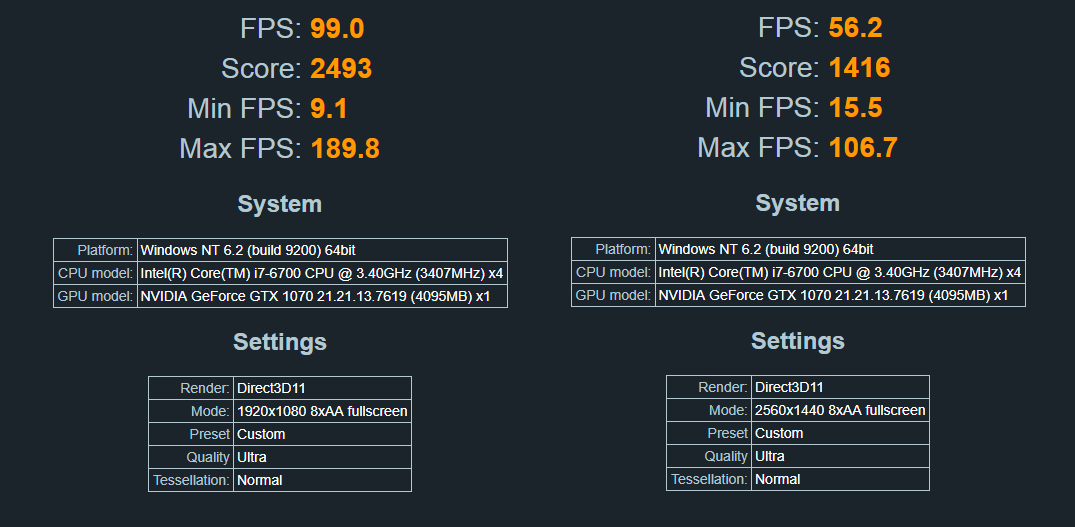Viewport: 1075px width, 527px height.
Task: Click the Platform label in the 2560x1440 result
Action: (x=622, y=249)
